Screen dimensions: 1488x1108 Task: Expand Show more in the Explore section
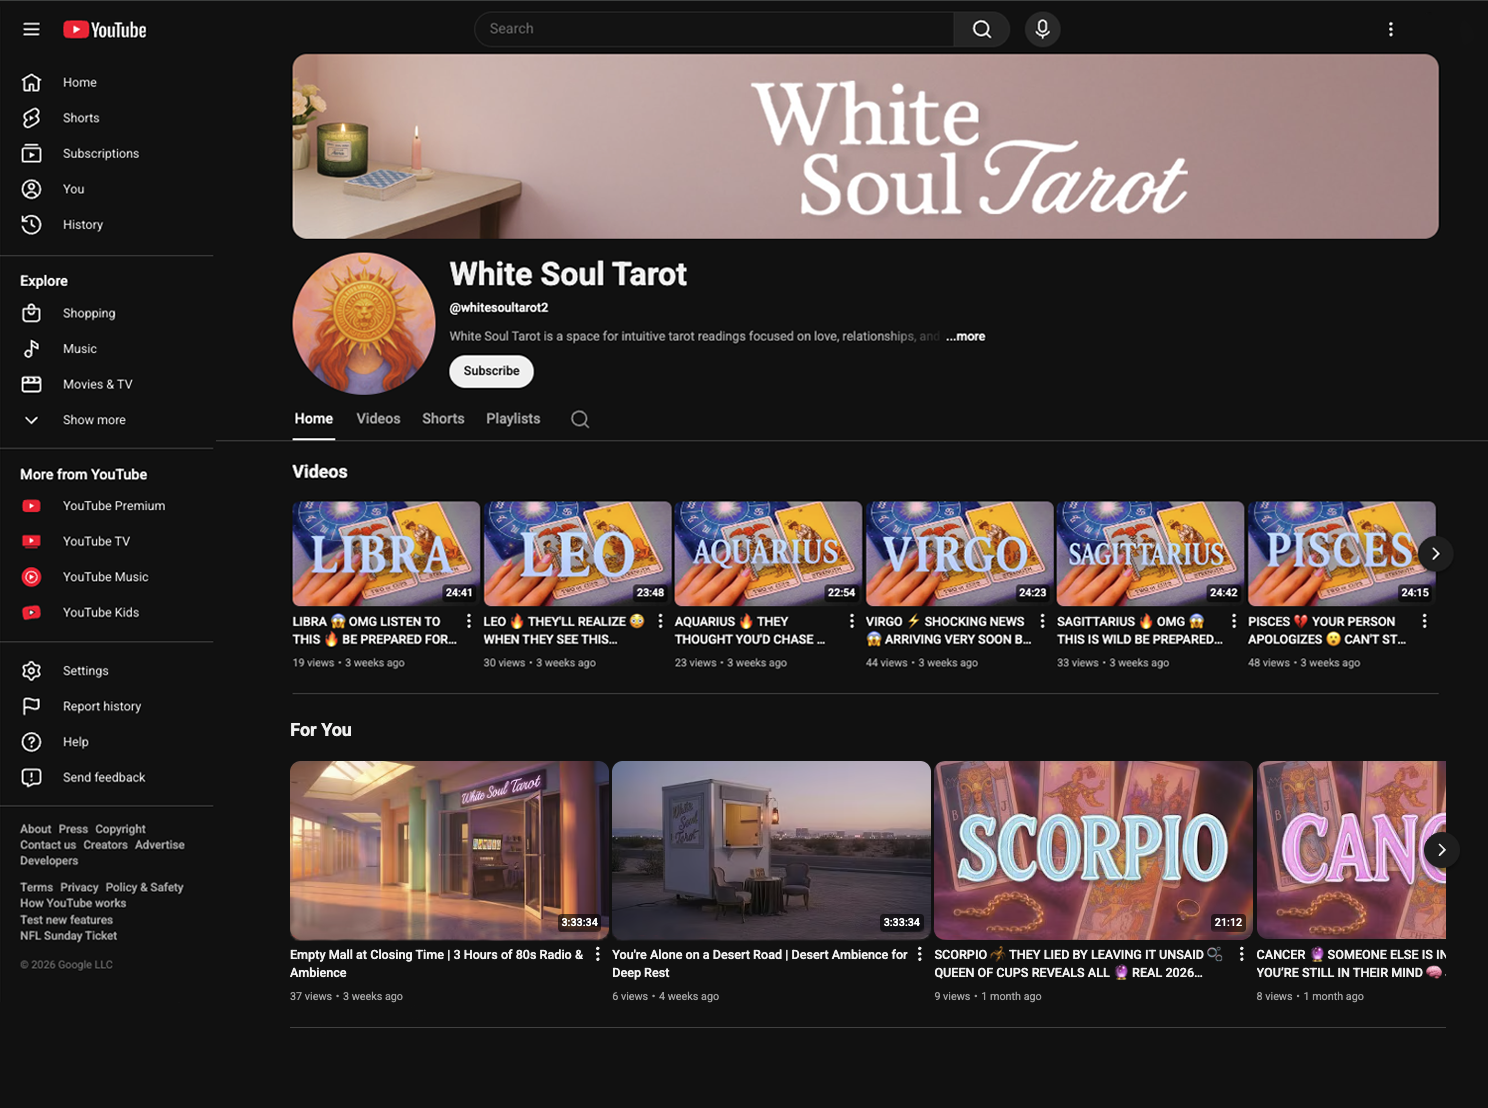(93, 419)
